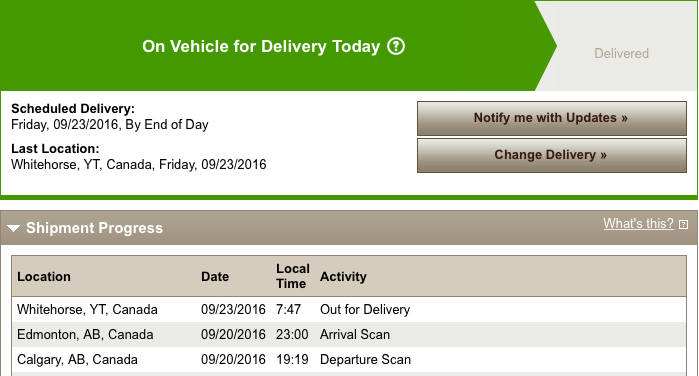Click the Scheduled Delivery date text
699x376 pixels.
tap(110, 124)
